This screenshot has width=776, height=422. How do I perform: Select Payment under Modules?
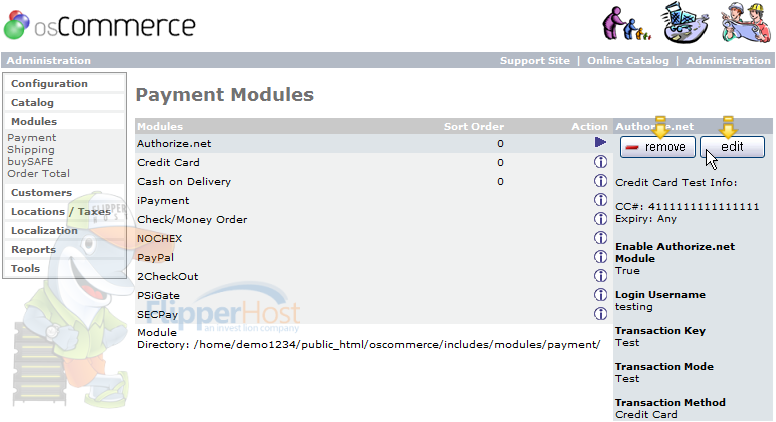(32, 138)
